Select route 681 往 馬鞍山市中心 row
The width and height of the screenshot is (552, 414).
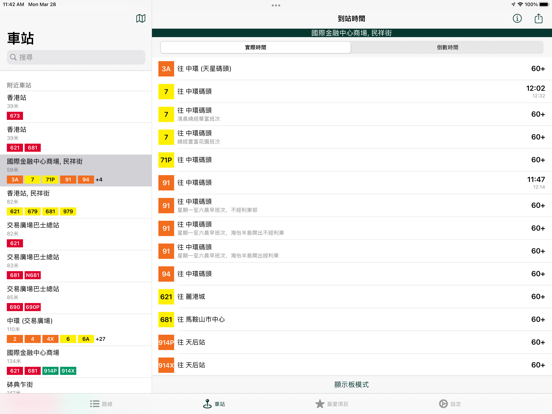[x=352, y=320]
